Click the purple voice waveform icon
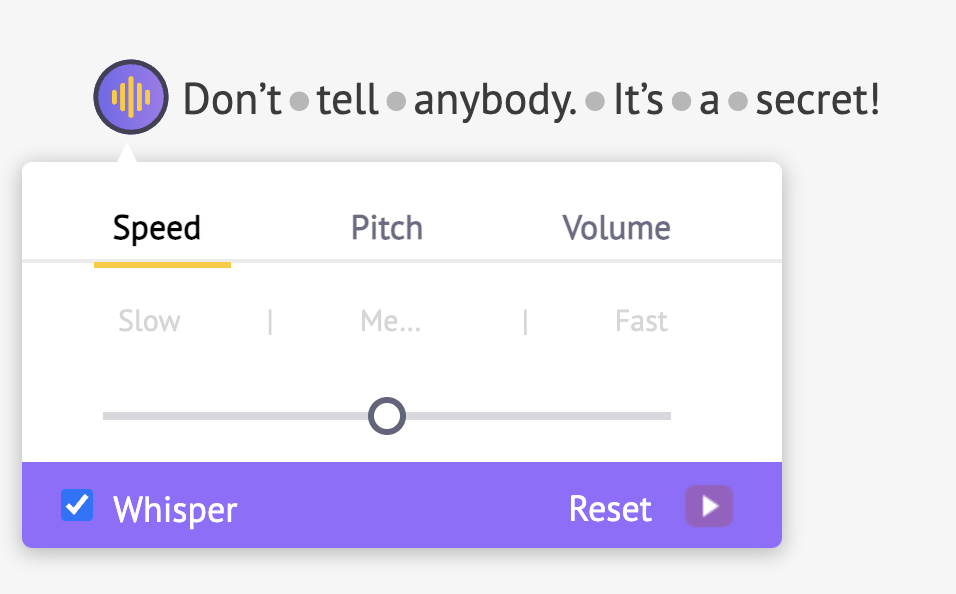This screenshot has width=956, height=594. tap(130, 97)
